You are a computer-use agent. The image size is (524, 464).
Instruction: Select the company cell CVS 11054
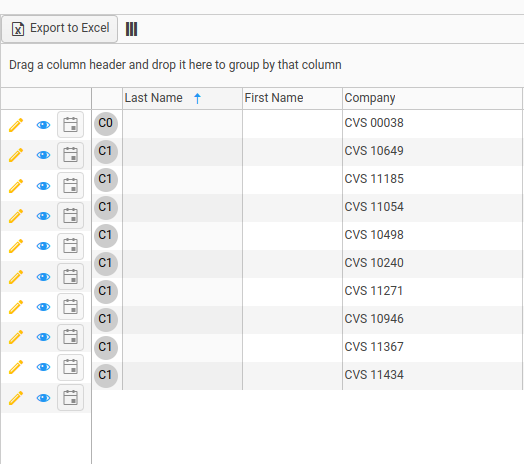click(x=432, y=208)
